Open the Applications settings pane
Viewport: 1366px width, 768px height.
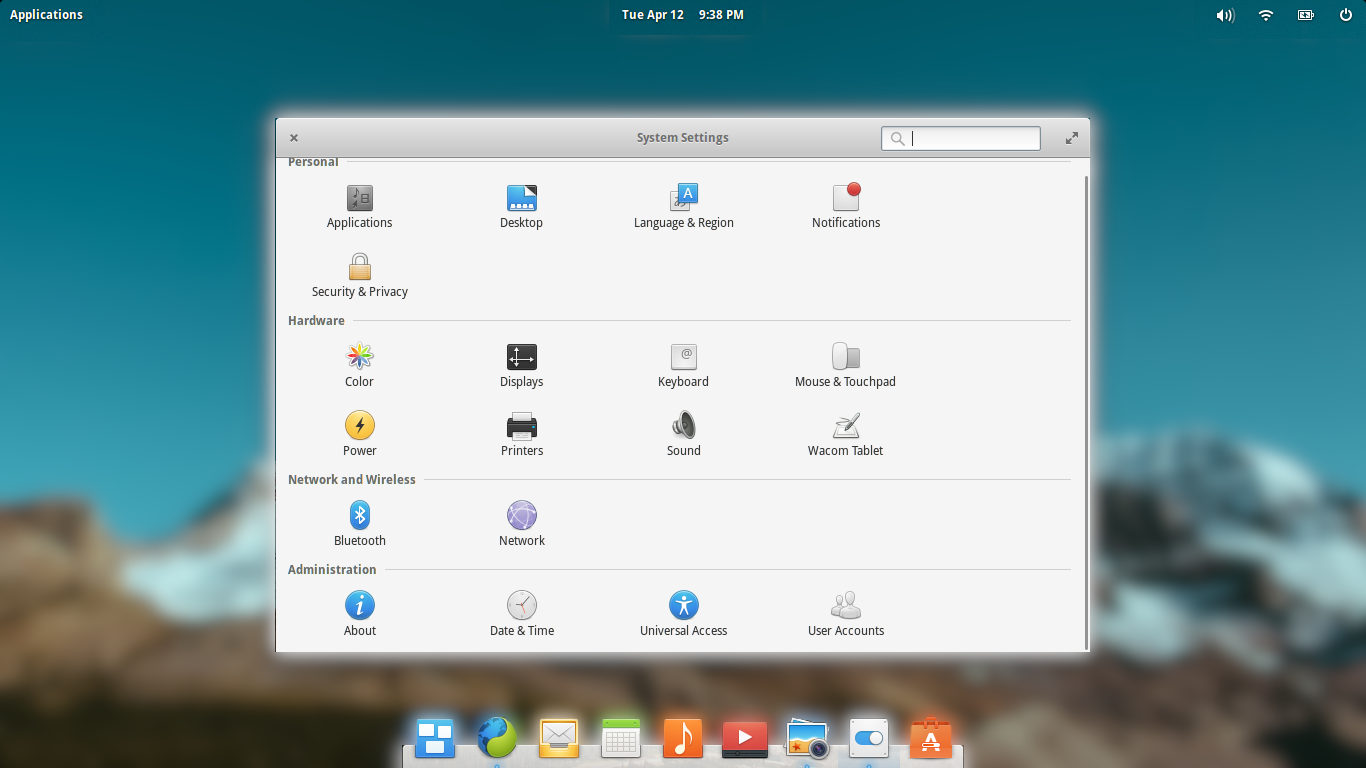tap(360, 207)
